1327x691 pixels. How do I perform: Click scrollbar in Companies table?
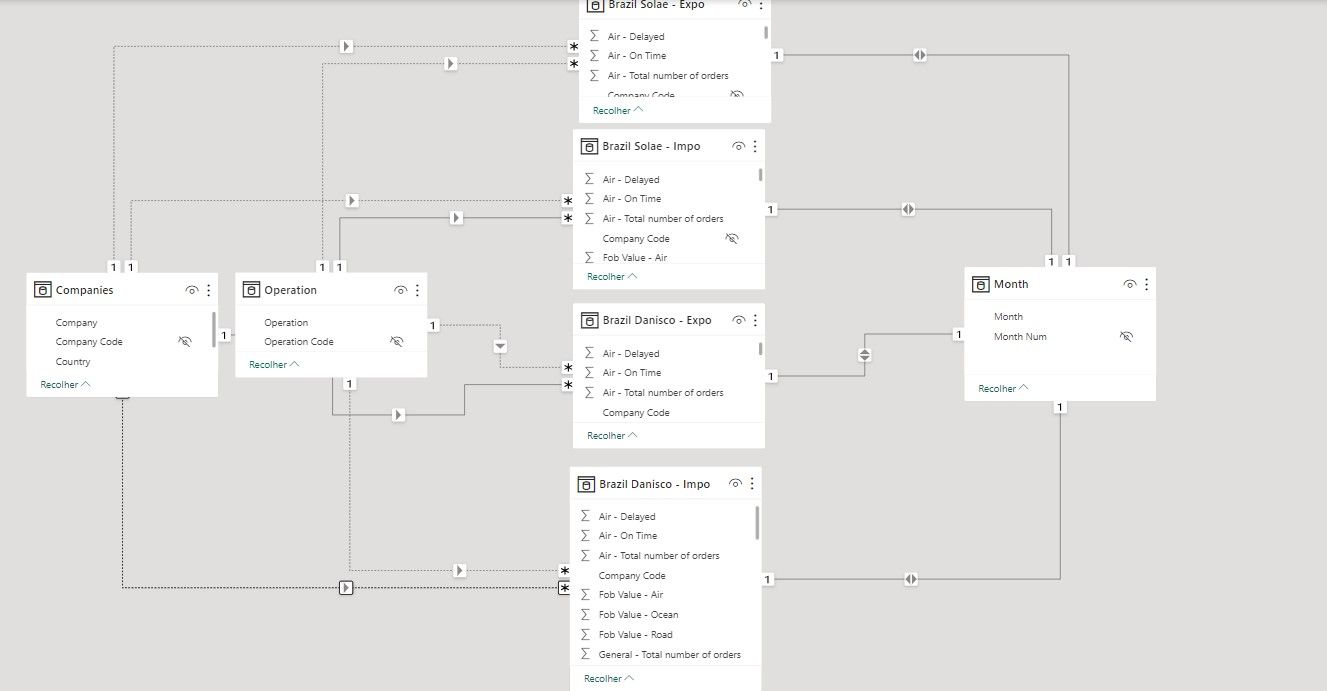[x=214, y=329]
